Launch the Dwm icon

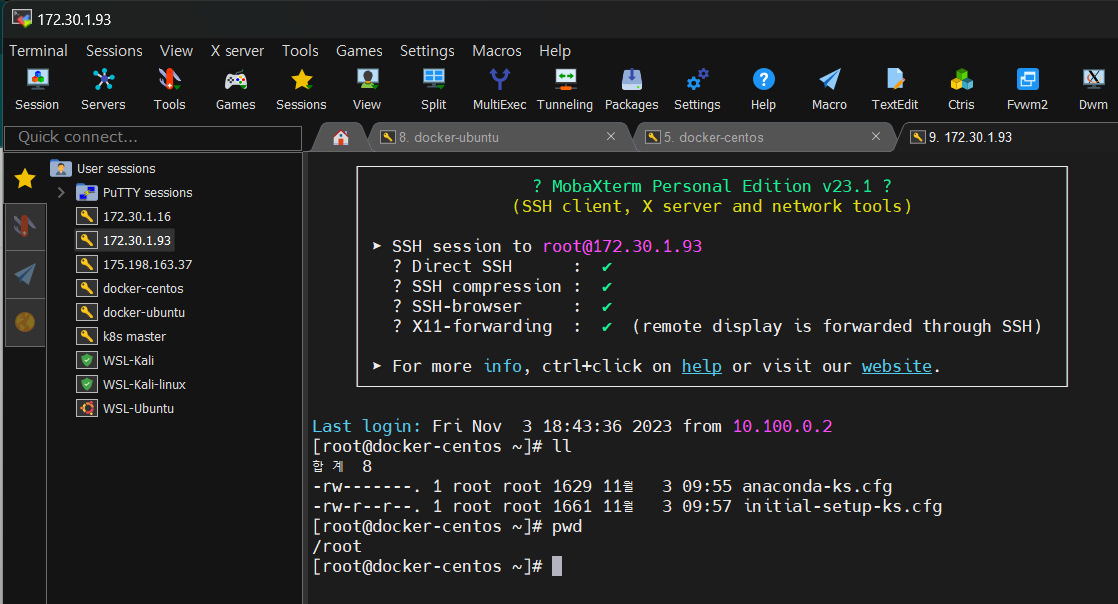tap(1093, 89)
